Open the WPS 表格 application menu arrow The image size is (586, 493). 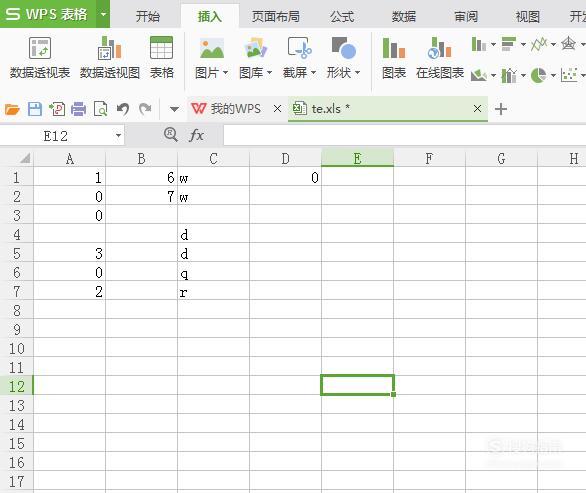(103, 14)
